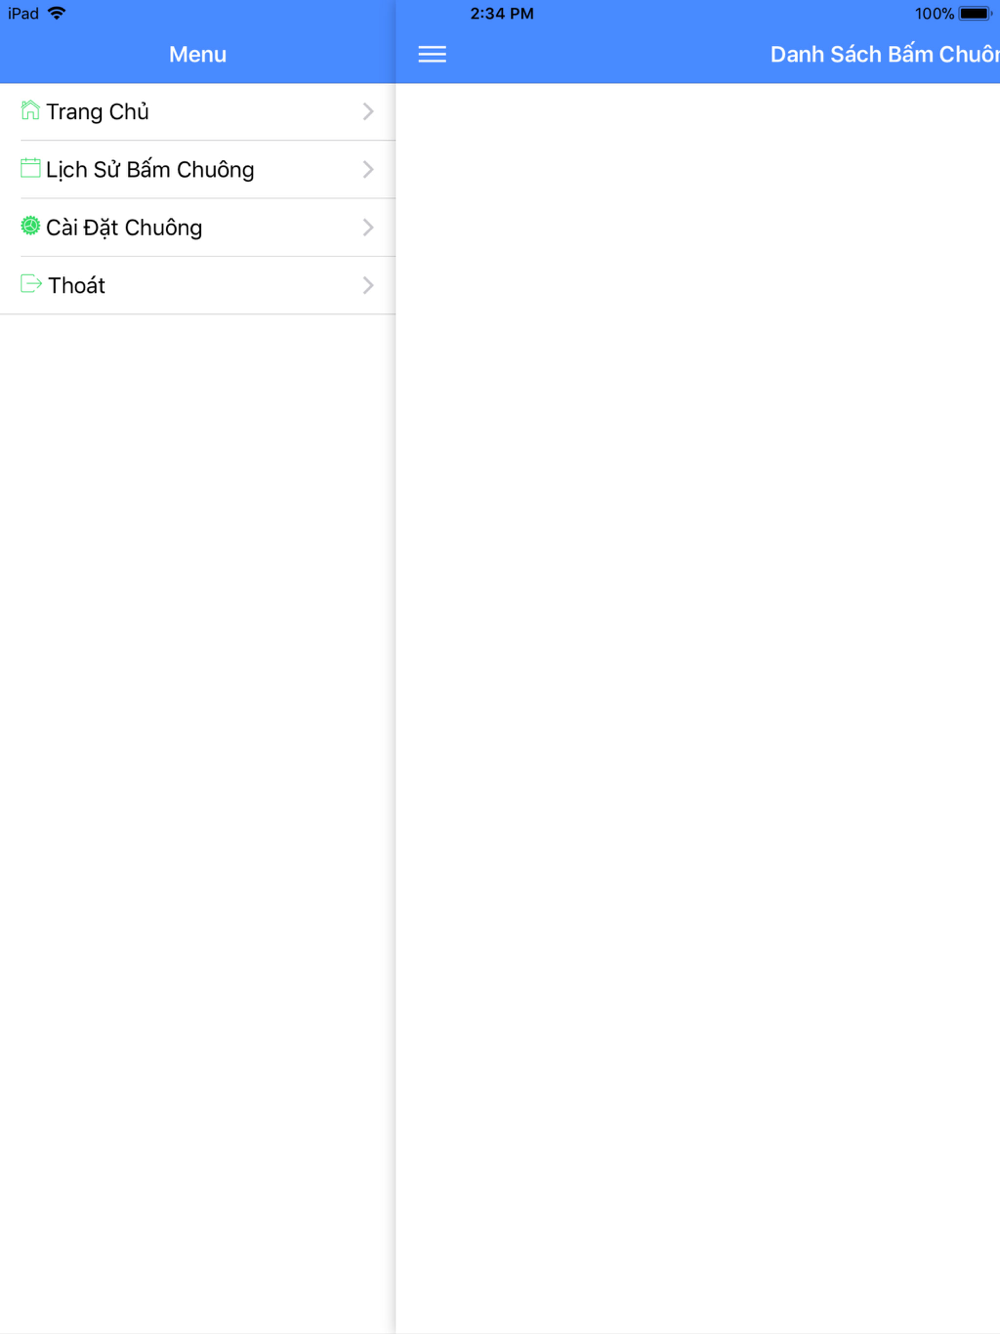Tap the Wi-Fi status icon
This screenshot has height=1334, width=1000.
57,13
